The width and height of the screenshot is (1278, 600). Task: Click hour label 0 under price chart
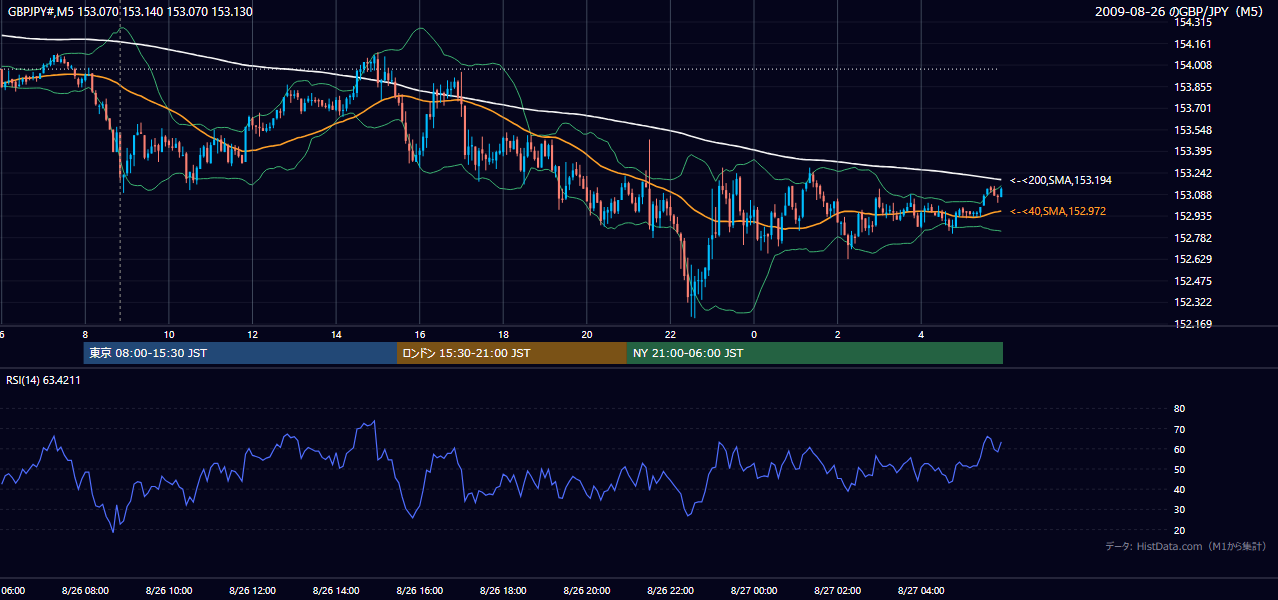point(754,335)
